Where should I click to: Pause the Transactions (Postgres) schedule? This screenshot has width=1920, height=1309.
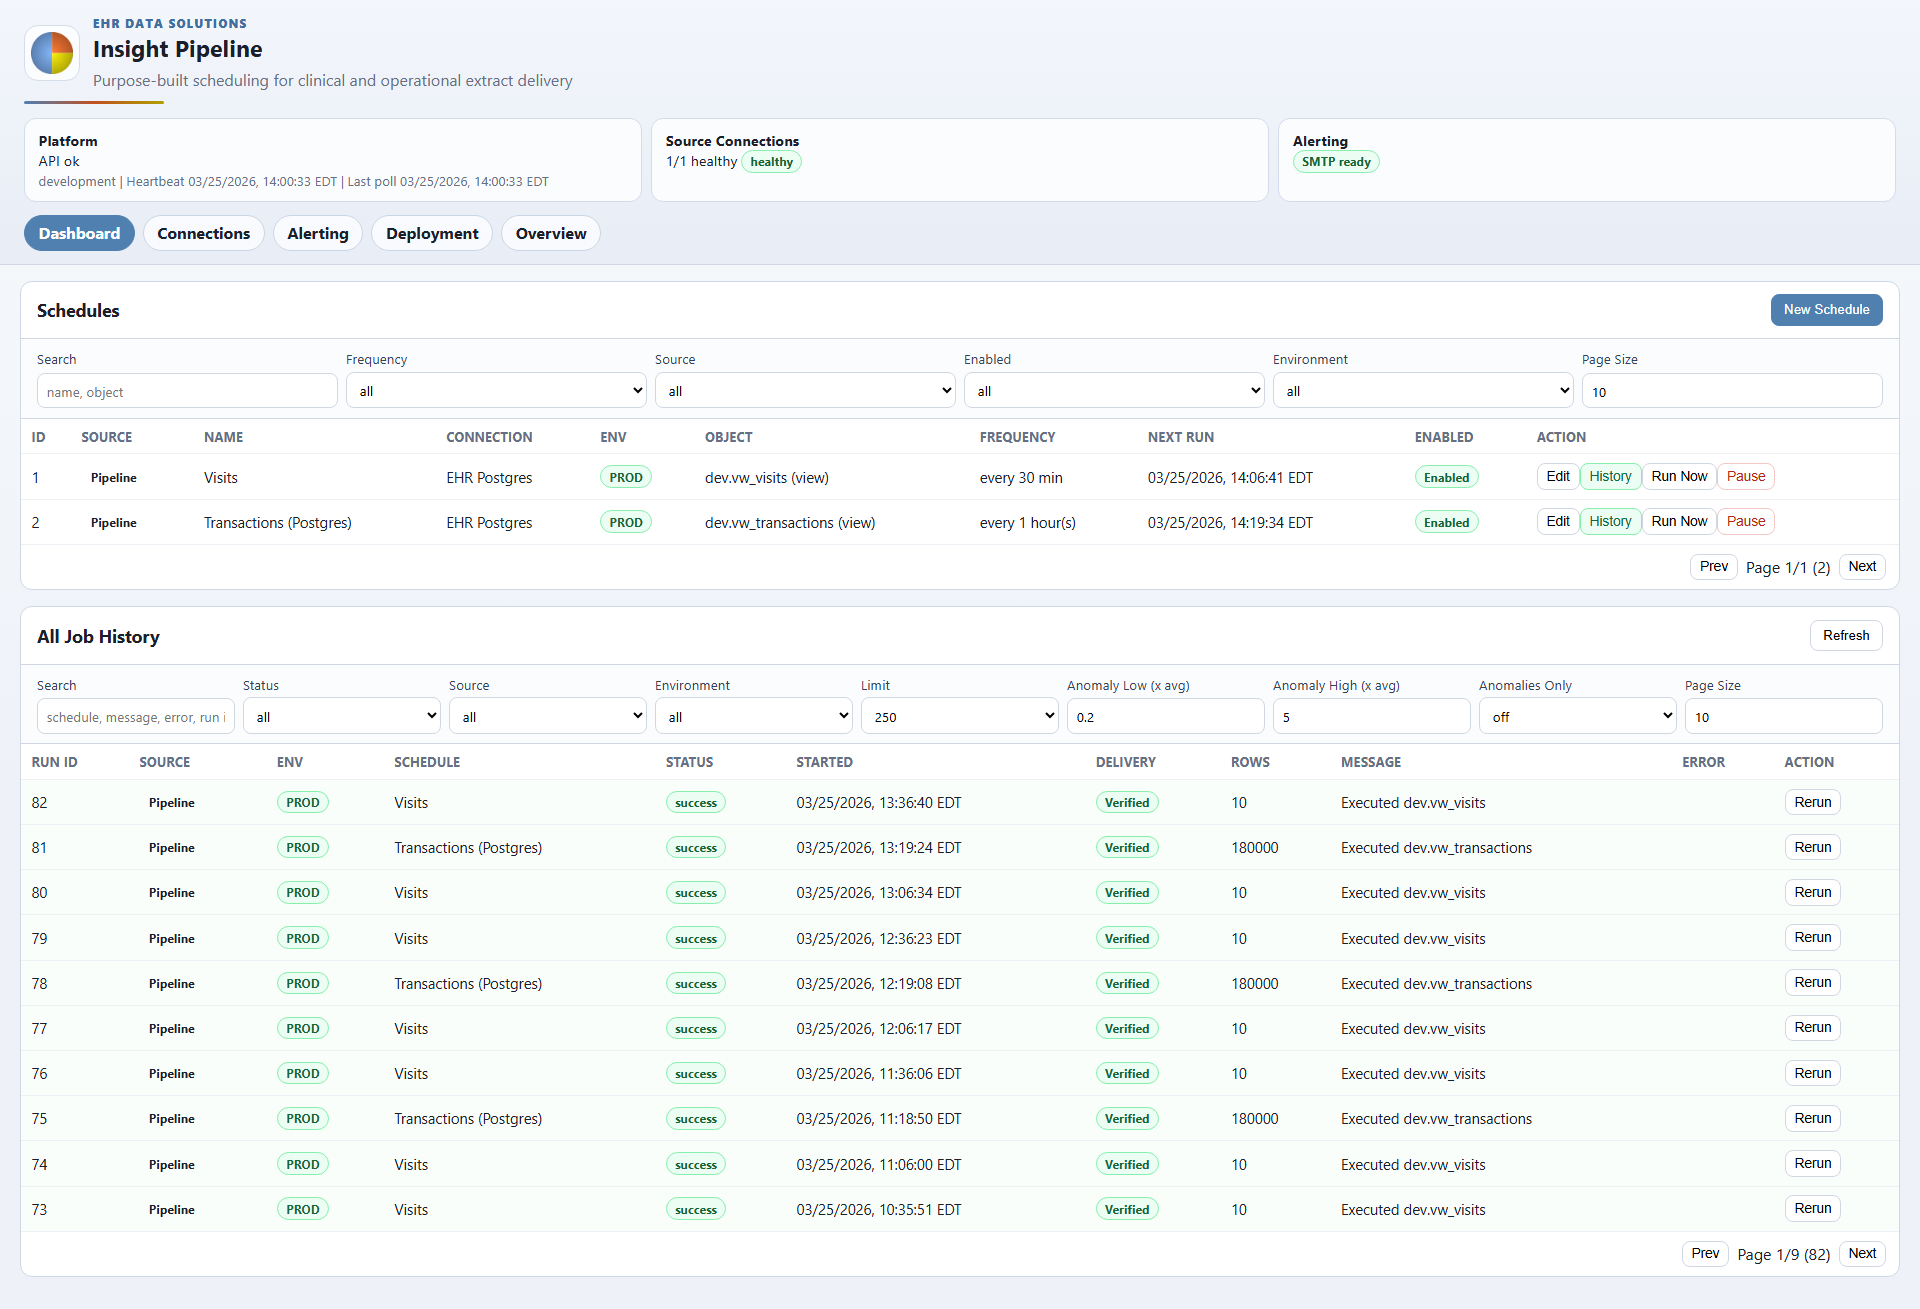[x=1745, y=521]
